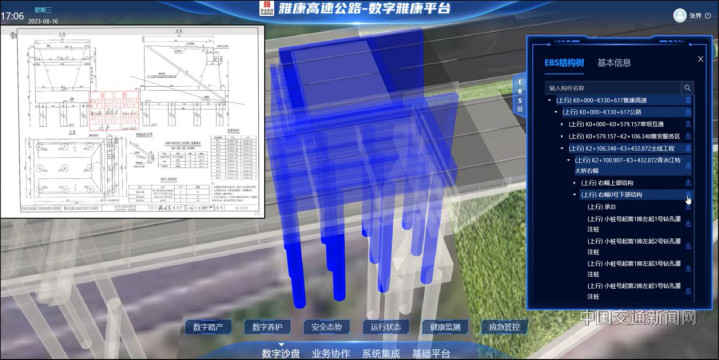Click the 数字养护 button

coord(267,327)
